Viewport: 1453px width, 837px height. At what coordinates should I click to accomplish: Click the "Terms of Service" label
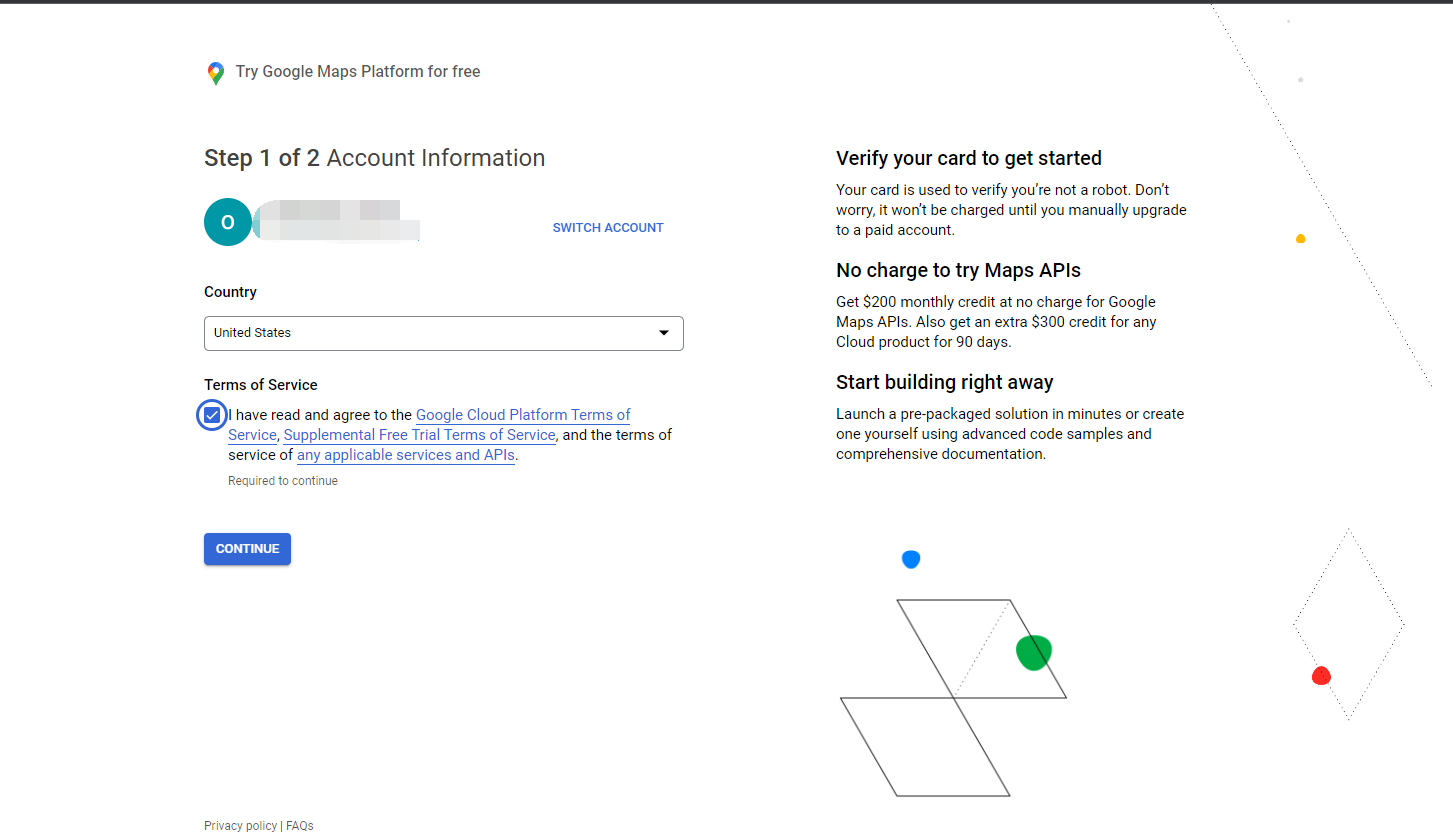click(x=261, y=385)
